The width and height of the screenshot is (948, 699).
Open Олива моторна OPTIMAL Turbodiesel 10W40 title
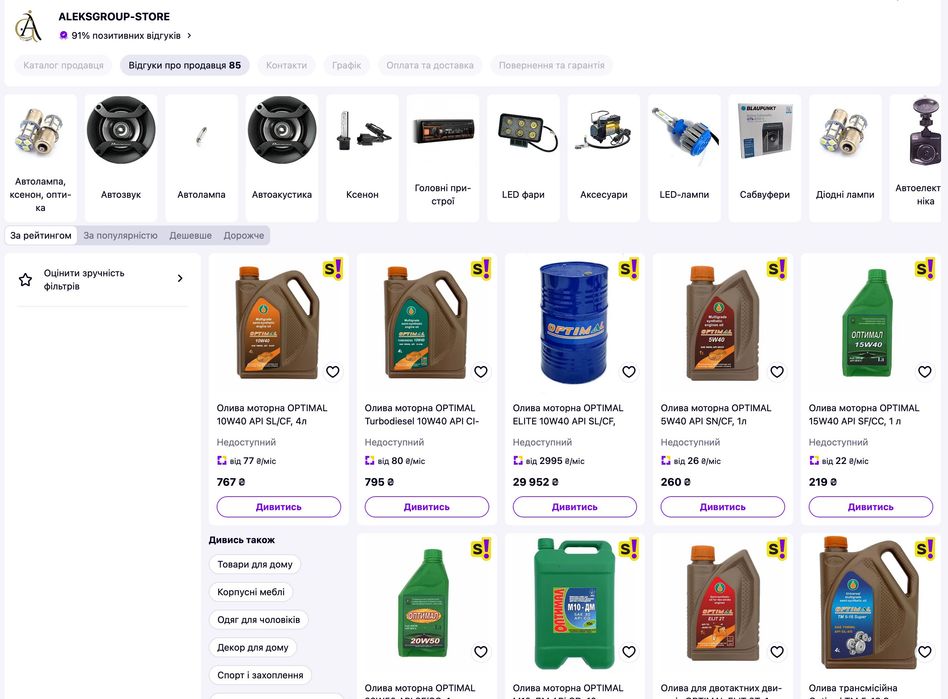(x=422, y=415)
